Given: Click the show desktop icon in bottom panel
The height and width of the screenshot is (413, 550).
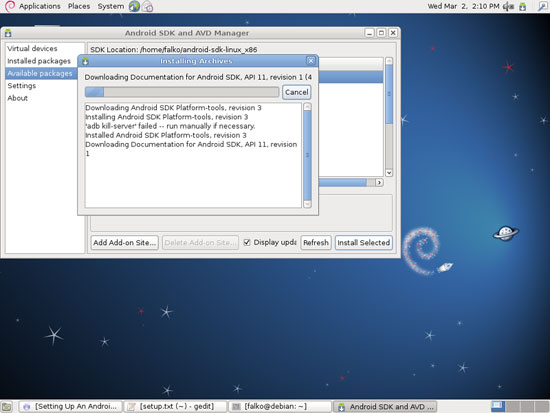Looking at the screenshot, I should coord(7,407).
